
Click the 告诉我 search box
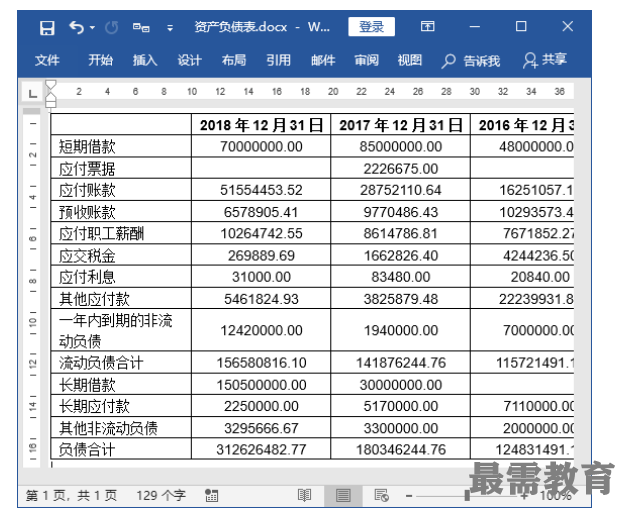click(471, 61)
